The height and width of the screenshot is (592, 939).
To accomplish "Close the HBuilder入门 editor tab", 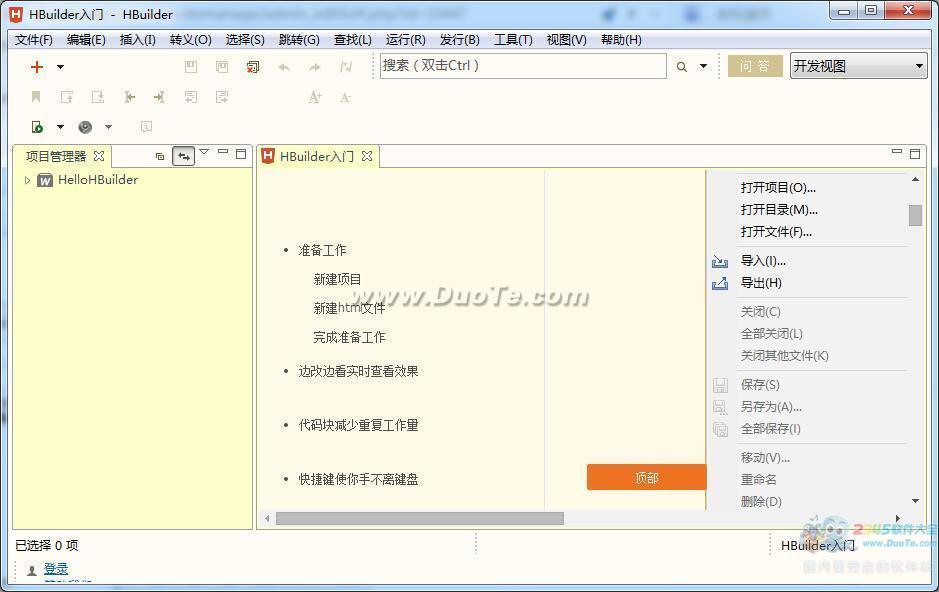I will coord(367,156).
